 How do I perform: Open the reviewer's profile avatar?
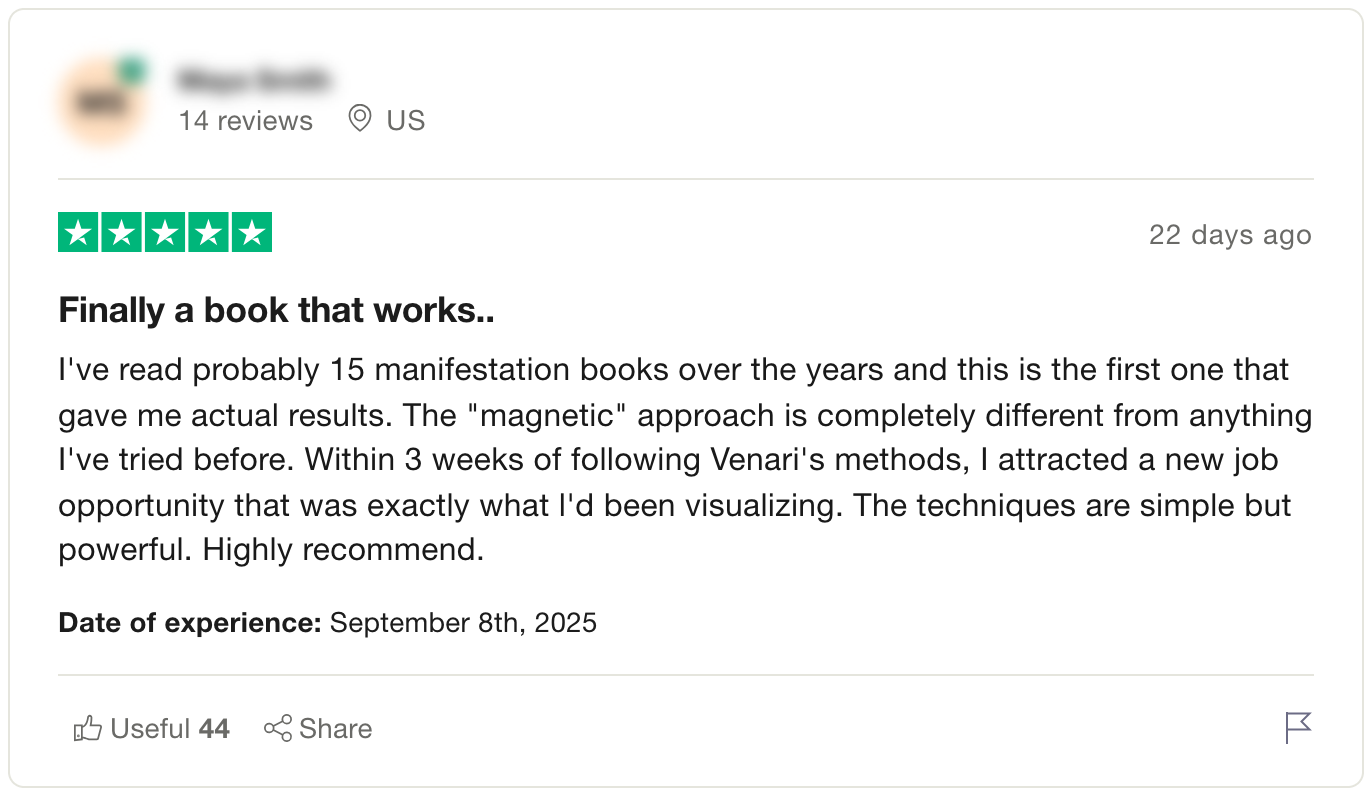pos(100,102)
